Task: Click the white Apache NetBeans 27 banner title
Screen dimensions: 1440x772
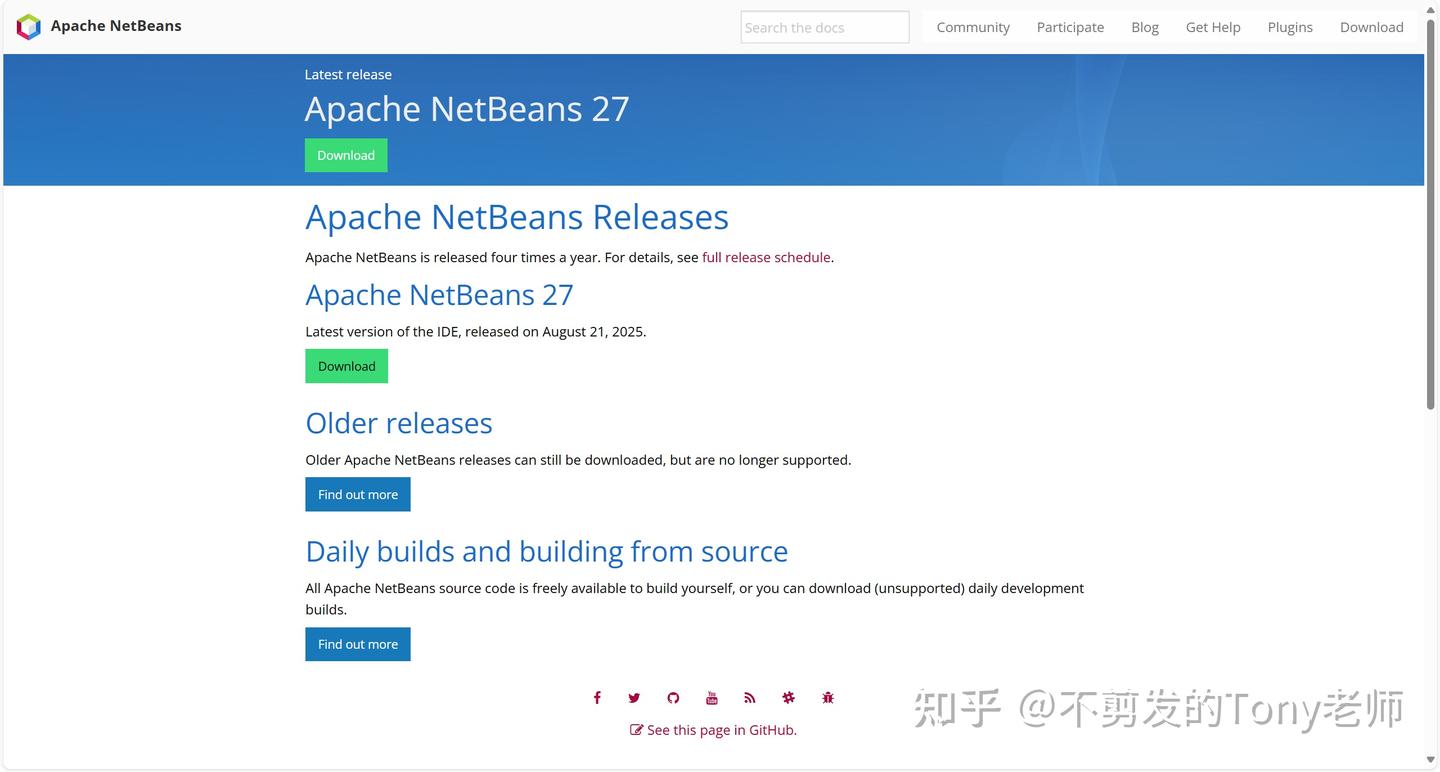Action: (x=467, y=109)
